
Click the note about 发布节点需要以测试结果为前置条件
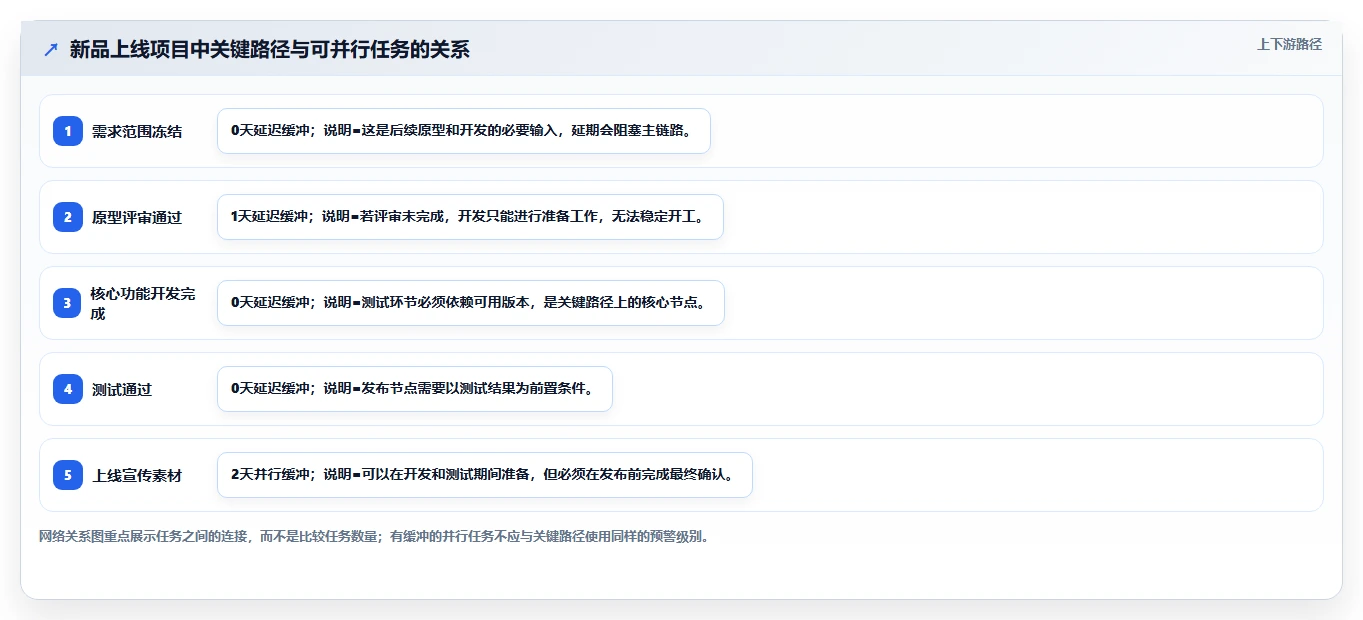[x=415, y=389]
